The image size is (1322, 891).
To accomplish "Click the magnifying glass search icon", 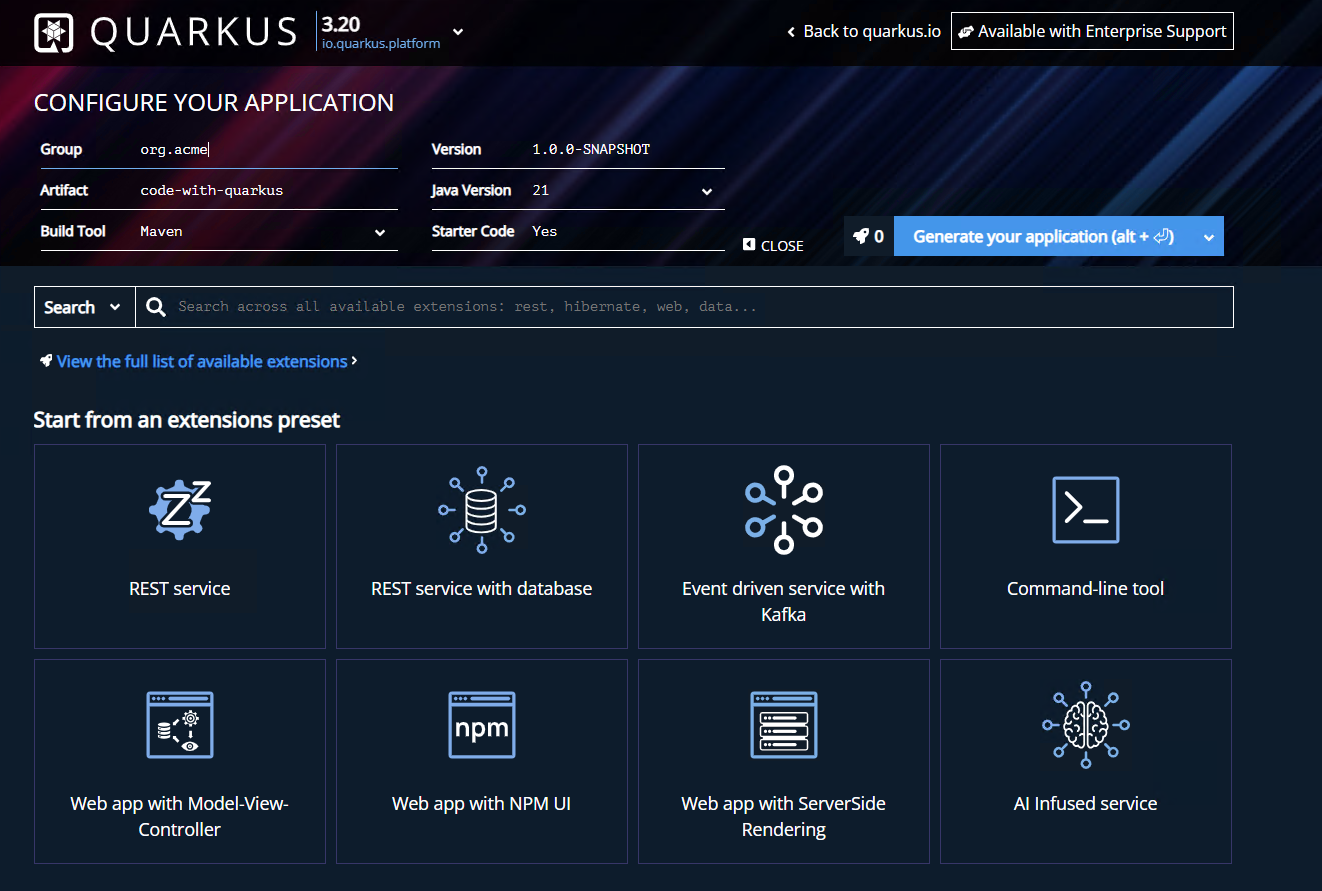I will coord(156,307).
